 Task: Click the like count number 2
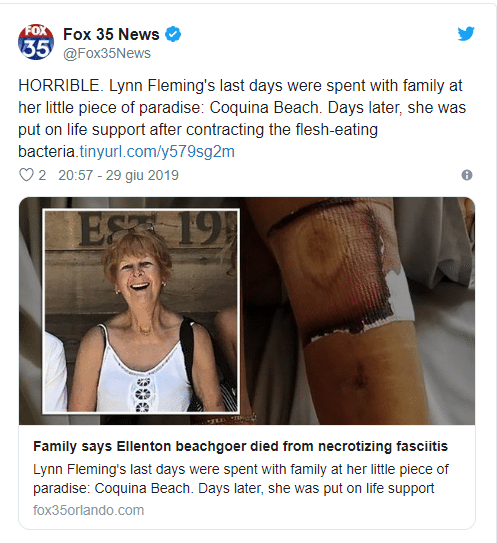click(x=42, y=175)
